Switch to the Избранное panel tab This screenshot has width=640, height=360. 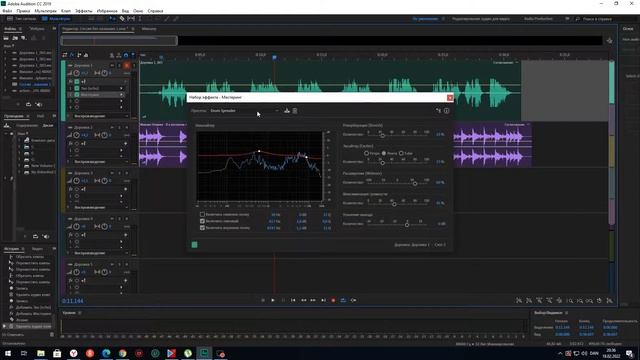(37, 29)
